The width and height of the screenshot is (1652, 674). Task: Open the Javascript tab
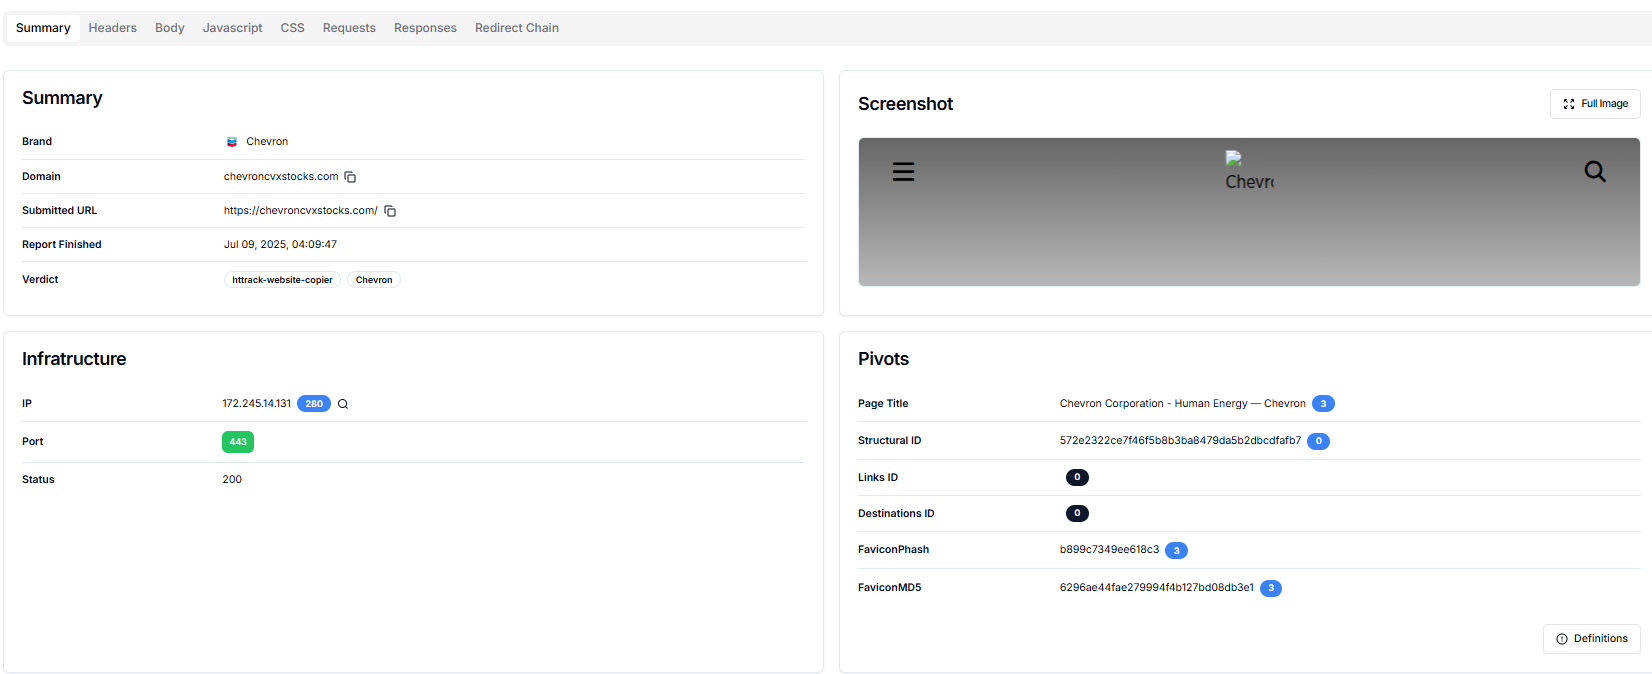(x=232, y=28)
